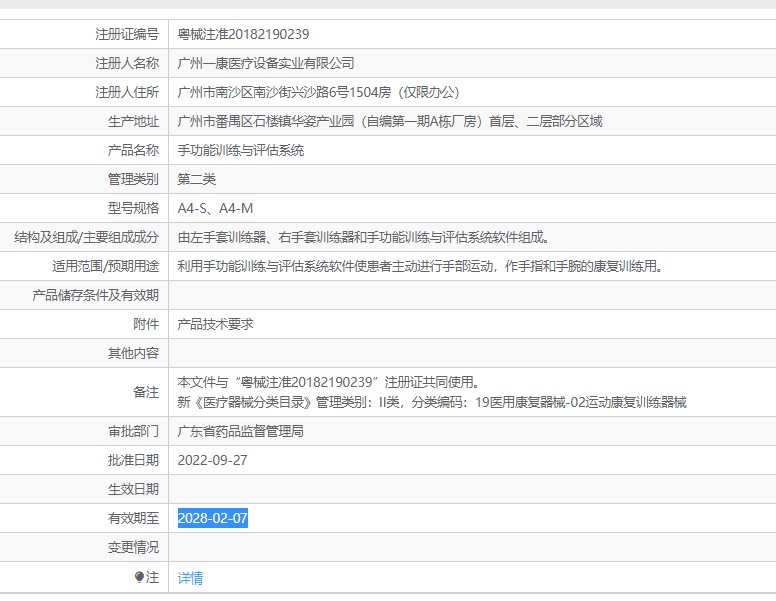The image size is (776, 601).
Task: Click approval date 2022-09-27
Action: coord(212,460)
